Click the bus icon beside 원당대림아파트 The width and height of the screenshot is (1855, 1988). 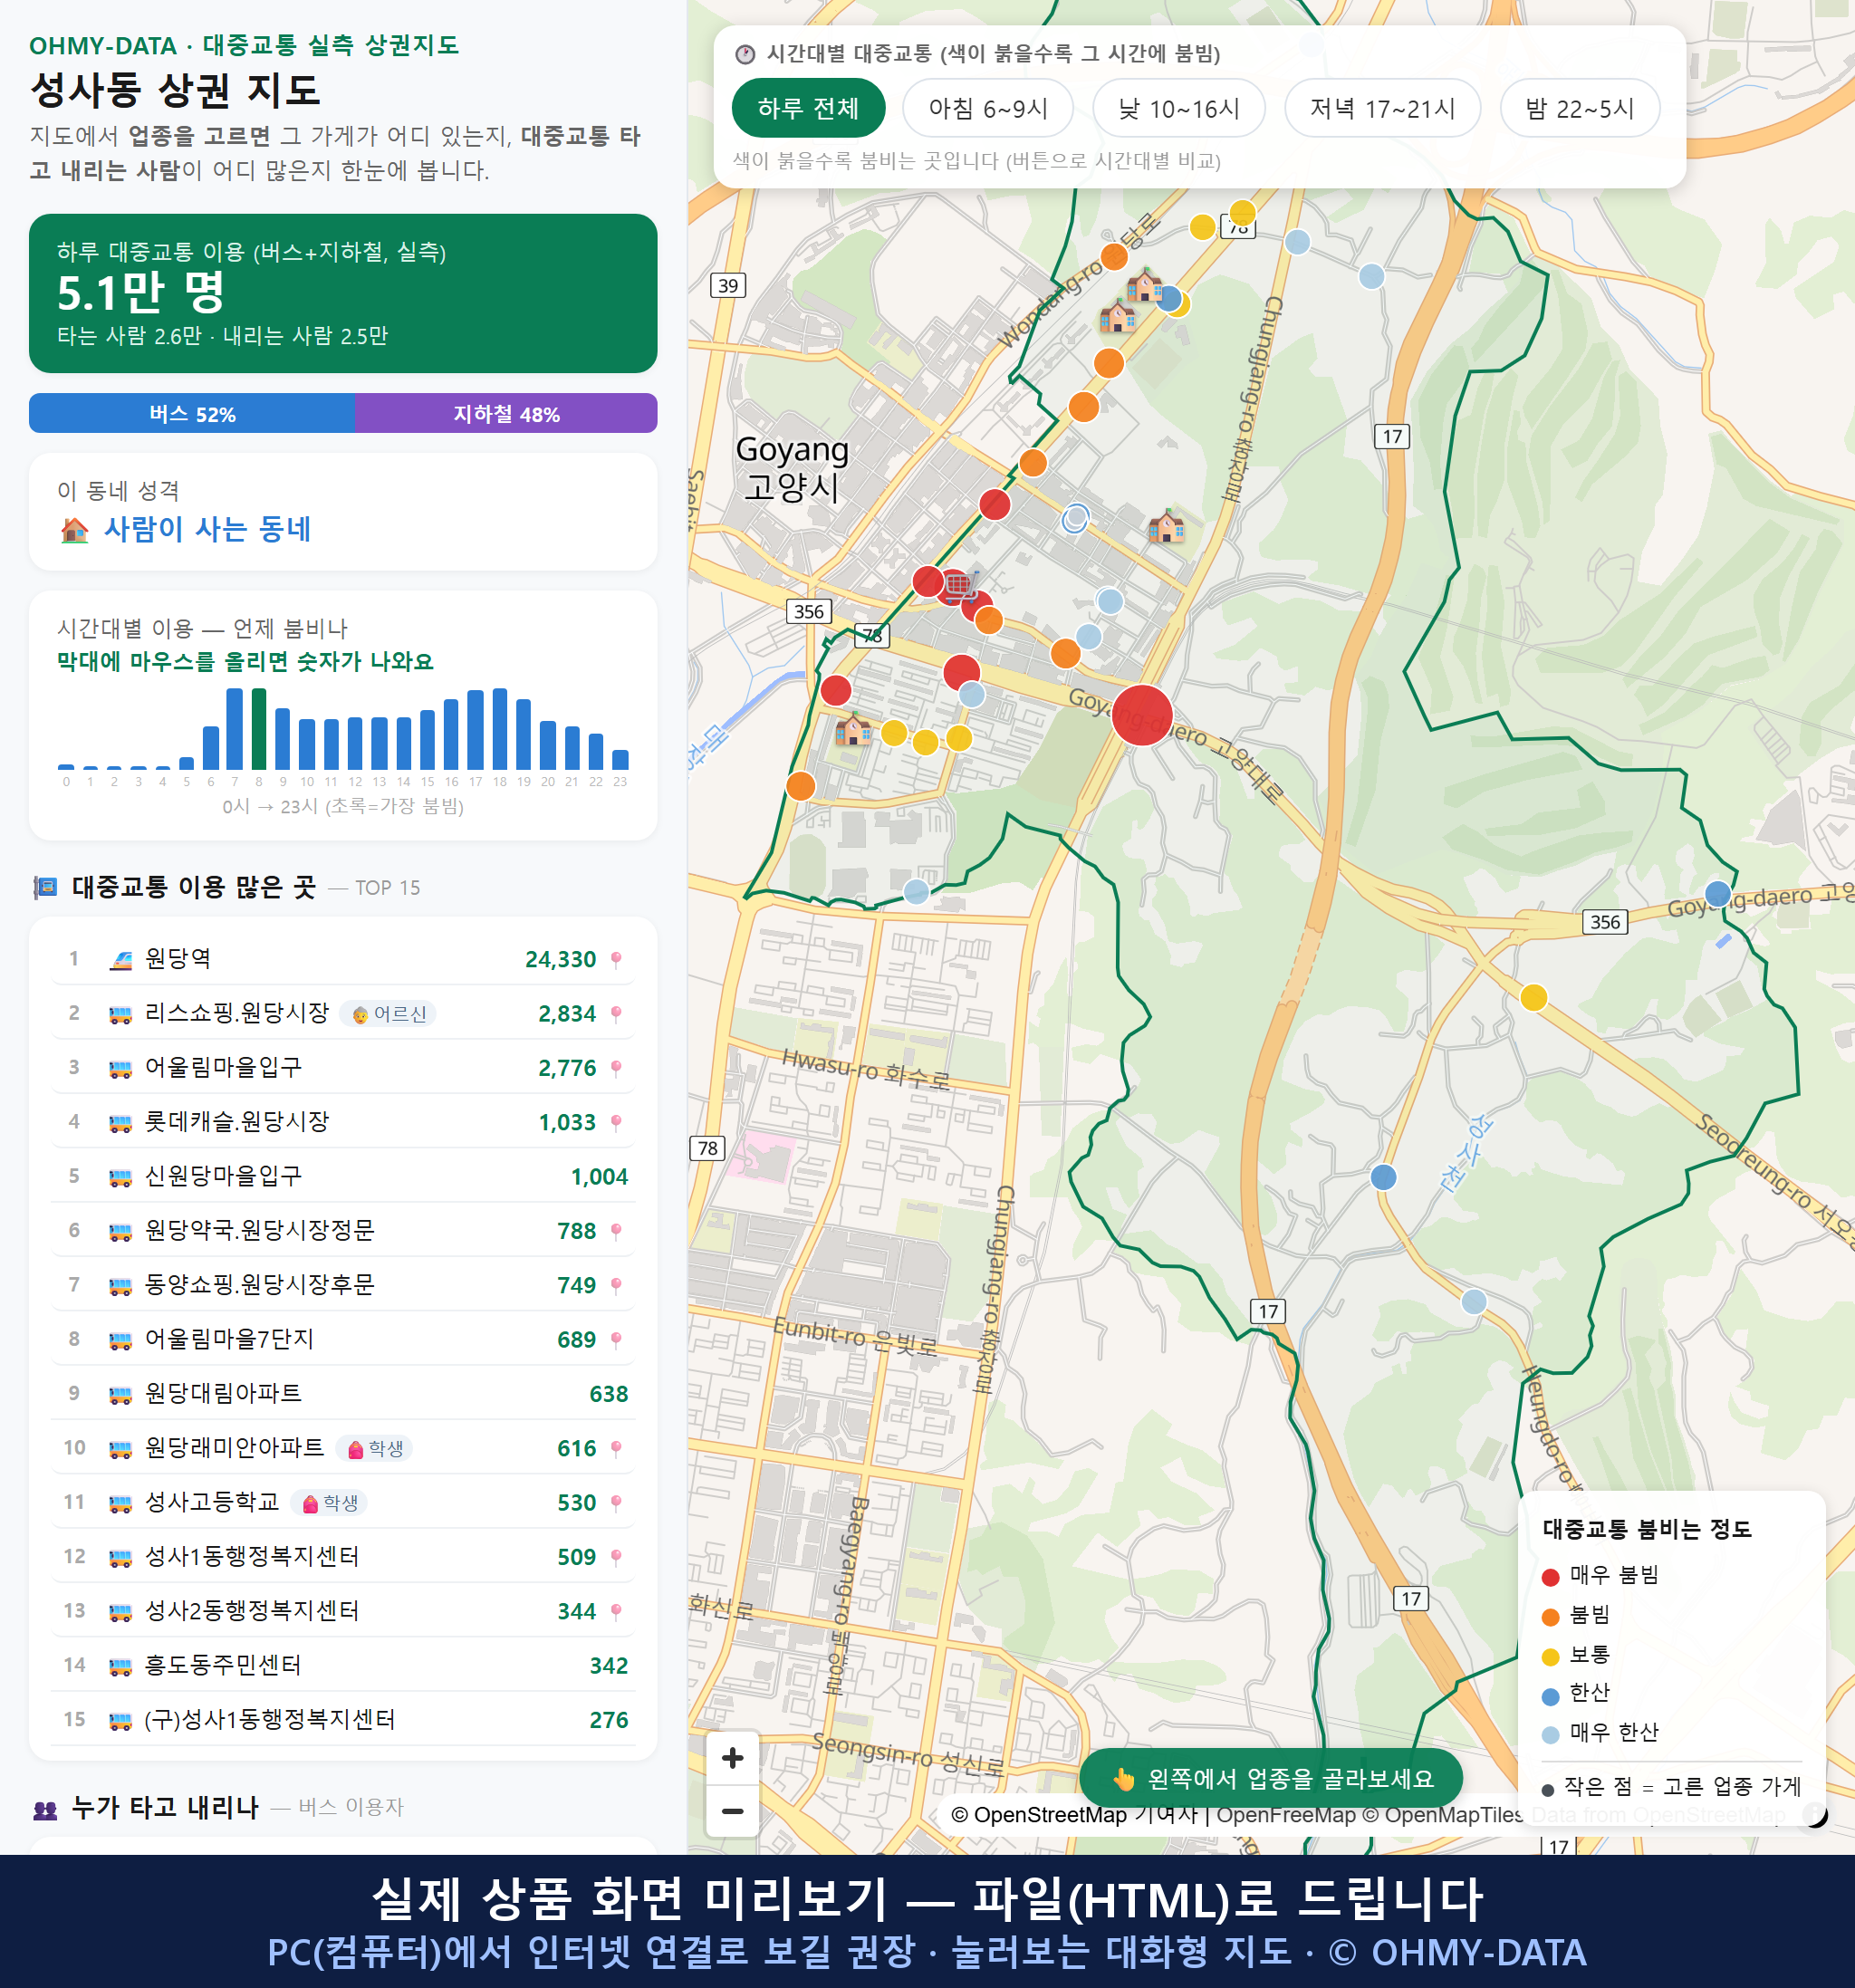[x=120, y=1394]
